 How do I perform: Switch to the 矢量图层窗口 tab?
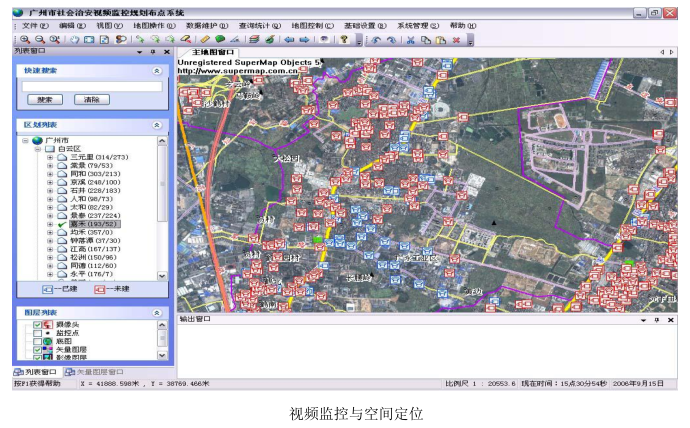click(95, 372)
